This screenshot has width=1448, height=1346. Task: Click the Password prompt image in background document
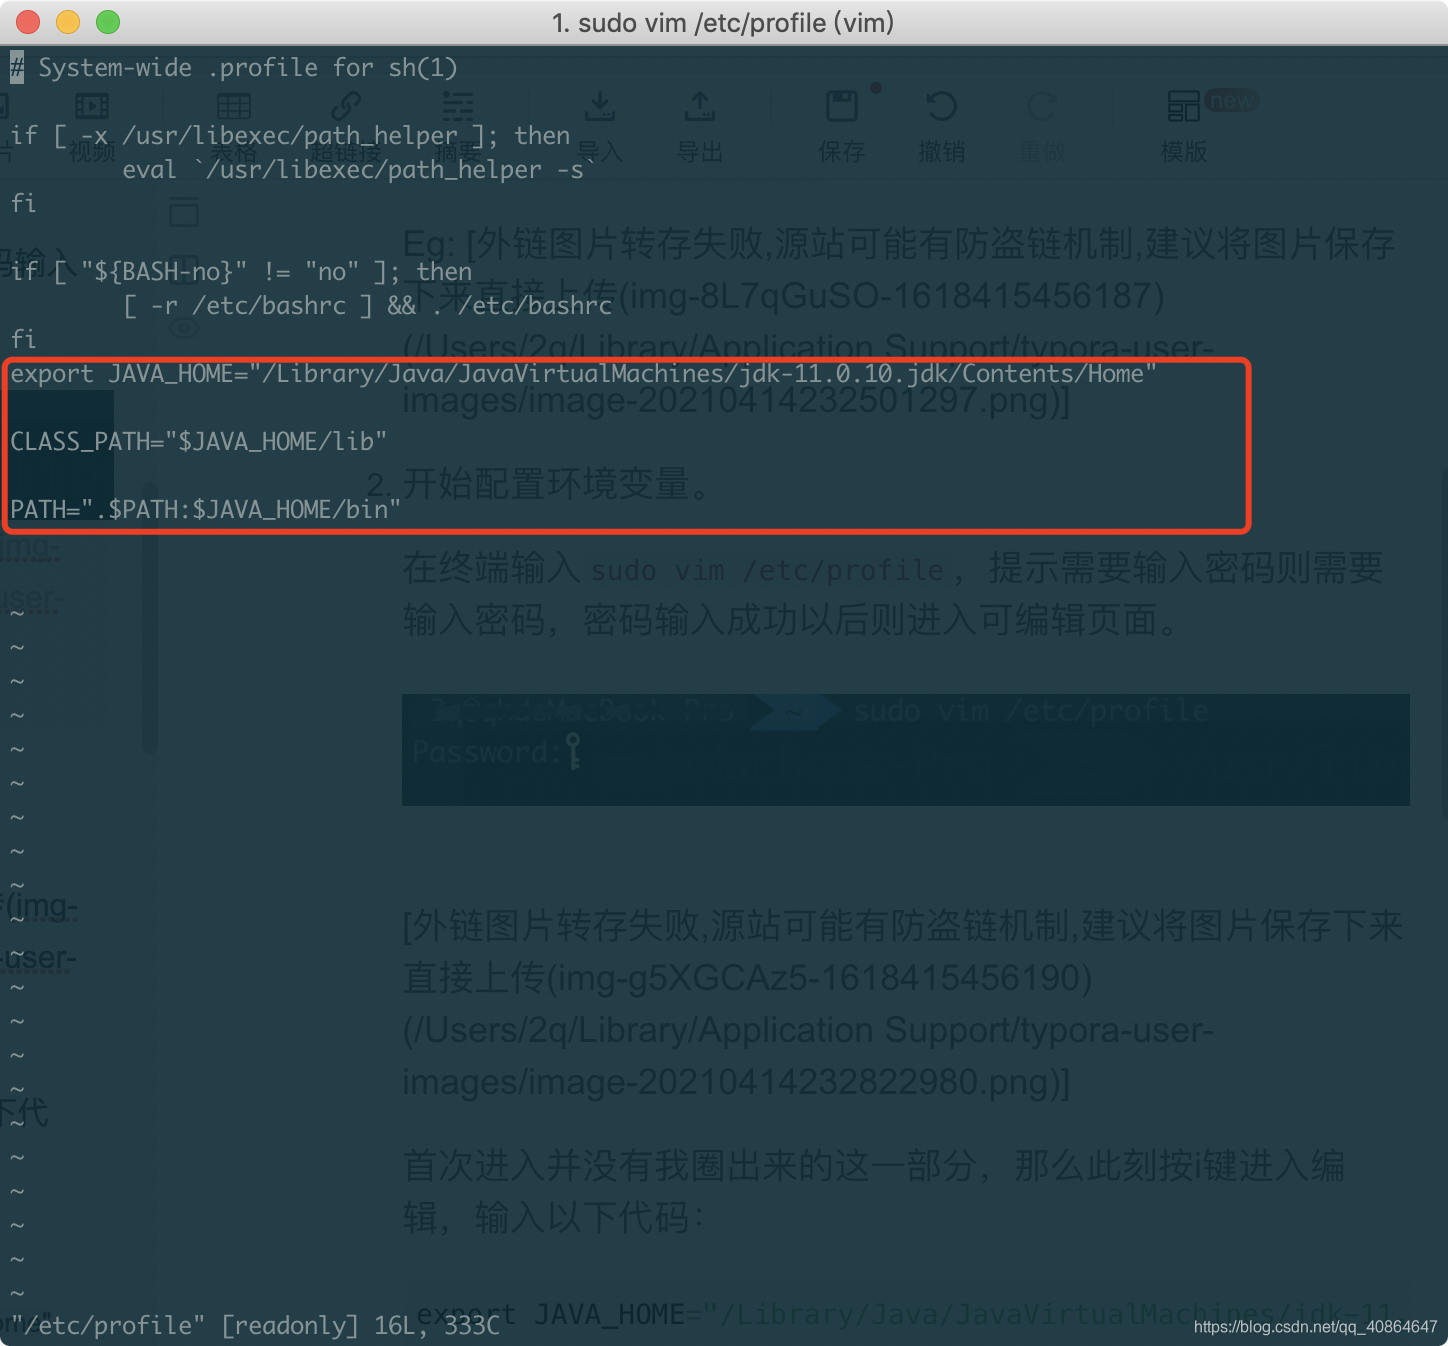tap(906, 750)
